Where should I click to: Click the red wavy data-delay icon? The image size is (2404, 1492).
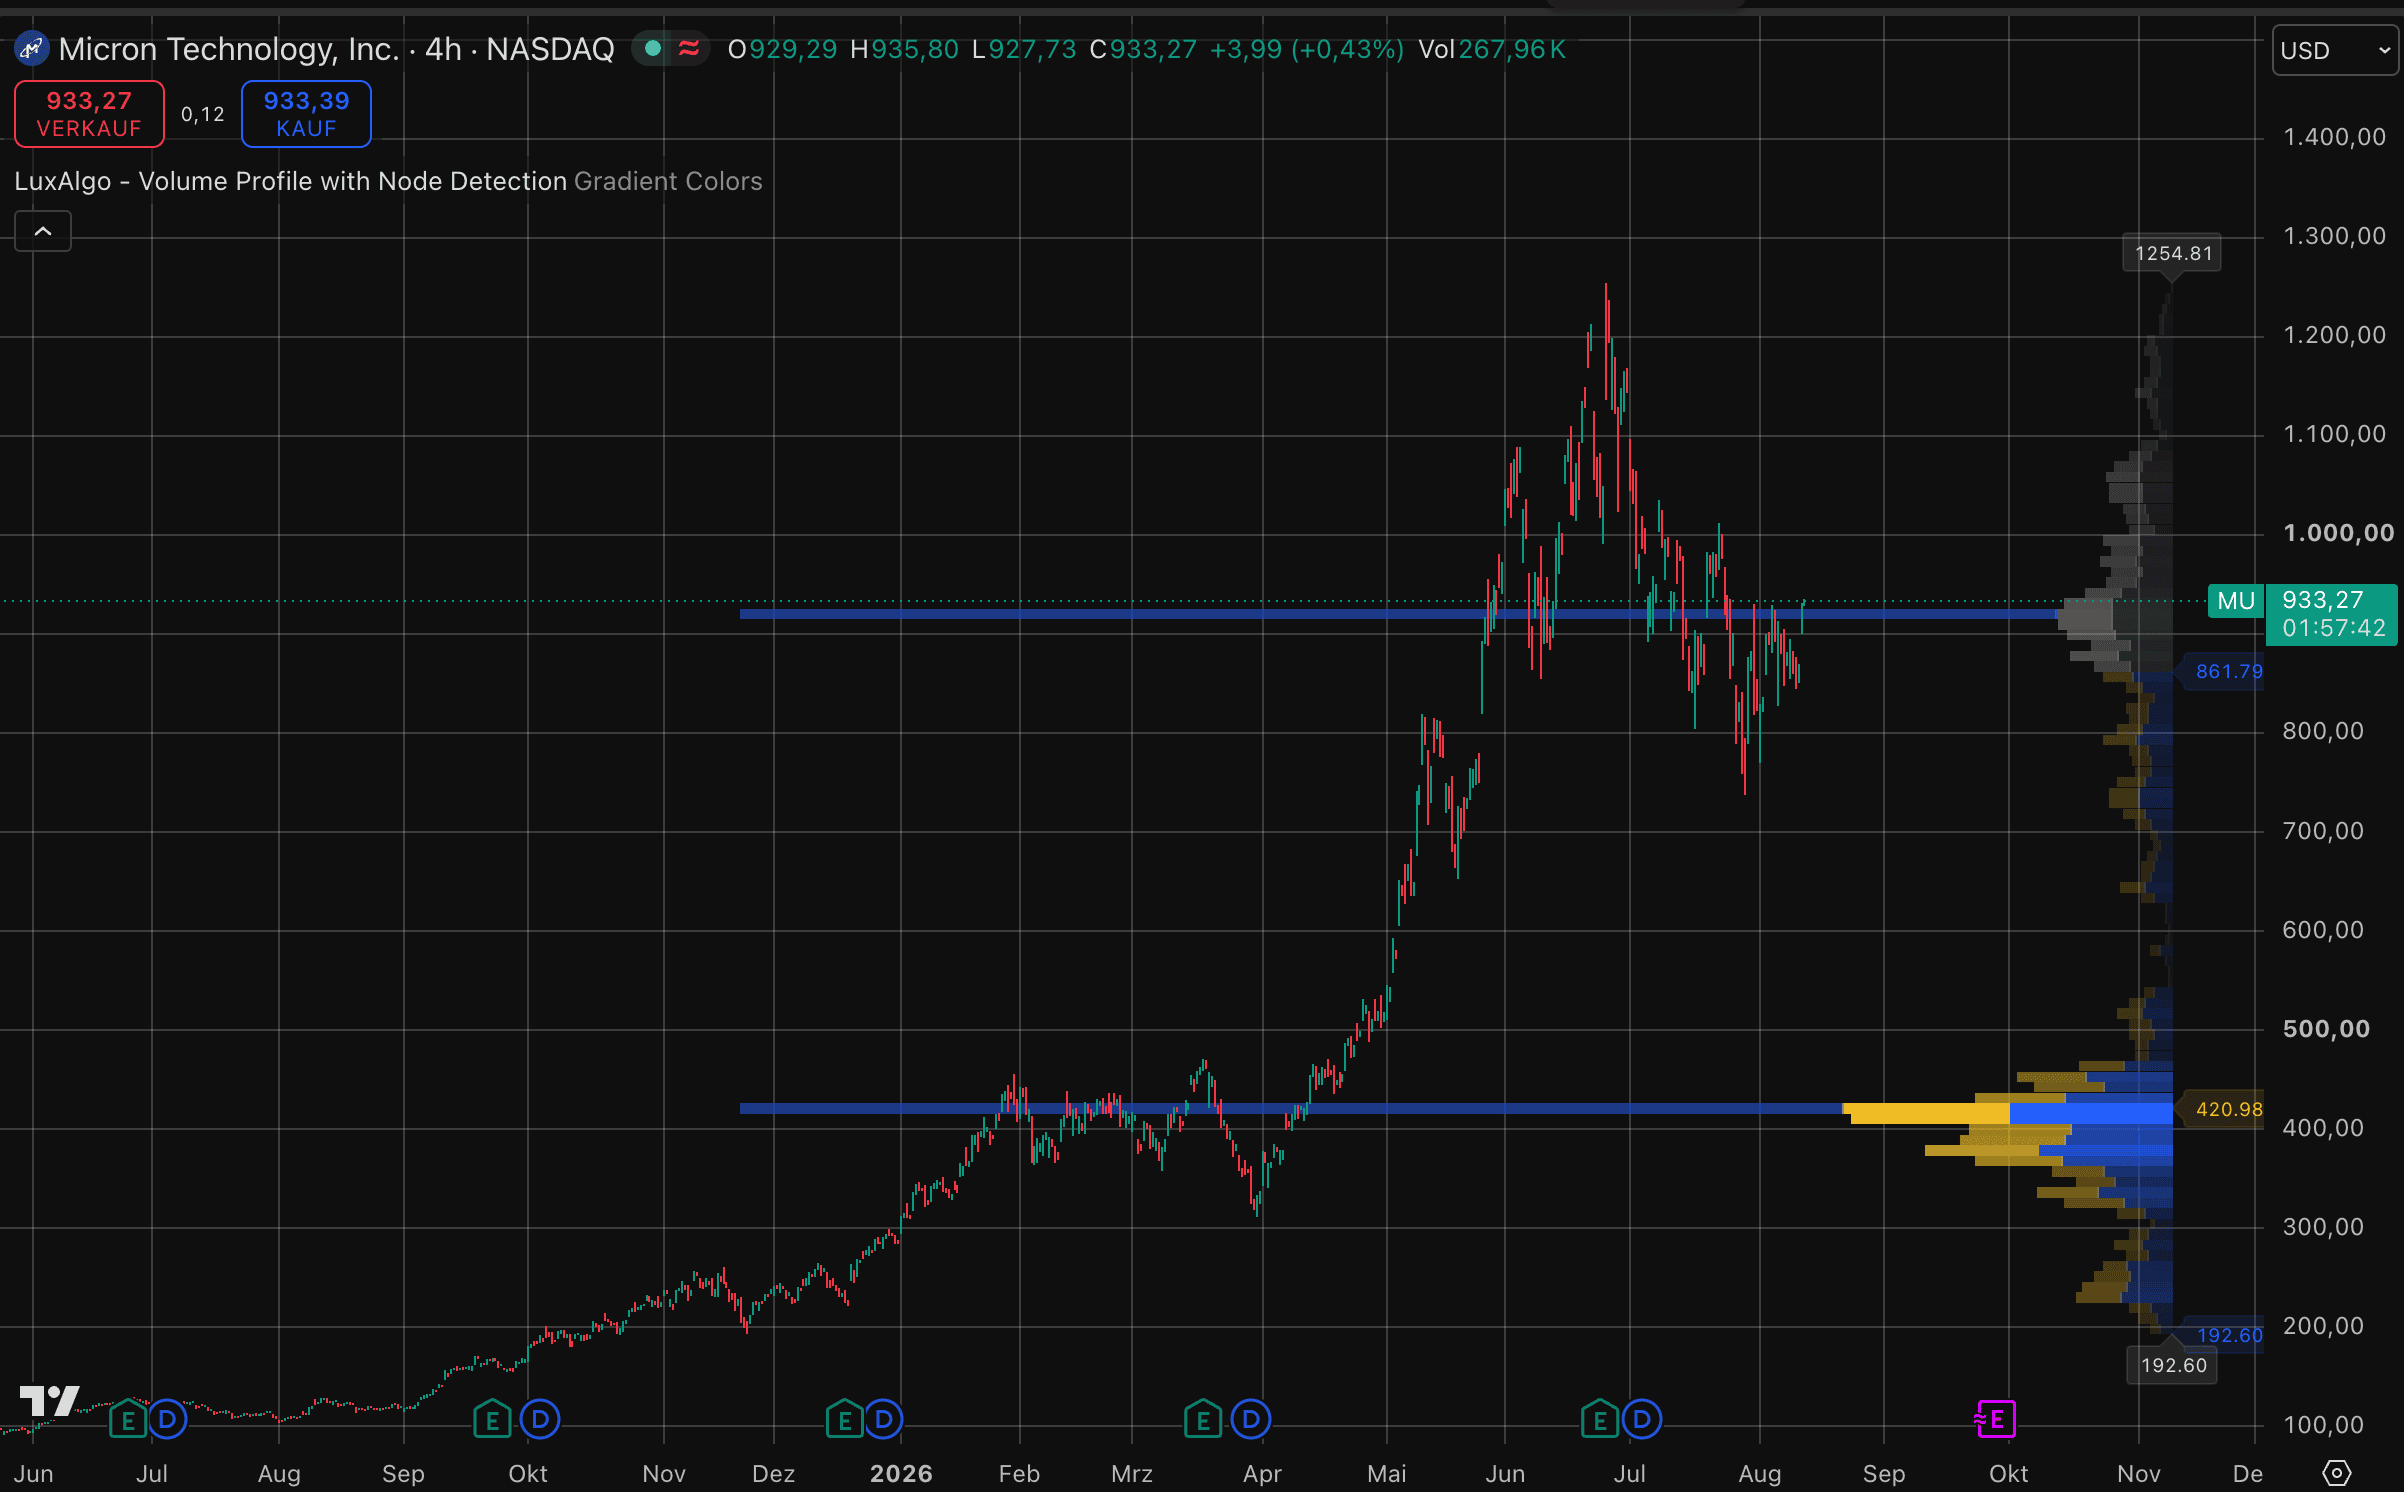689,48
